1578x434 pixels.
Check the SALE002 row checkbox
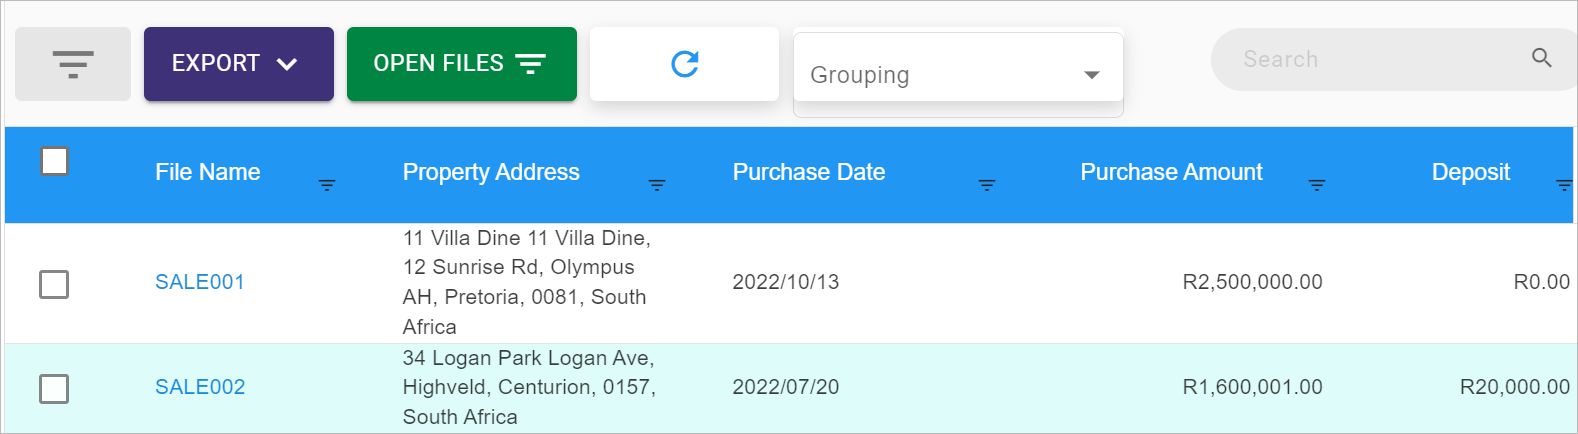[54, 388]
